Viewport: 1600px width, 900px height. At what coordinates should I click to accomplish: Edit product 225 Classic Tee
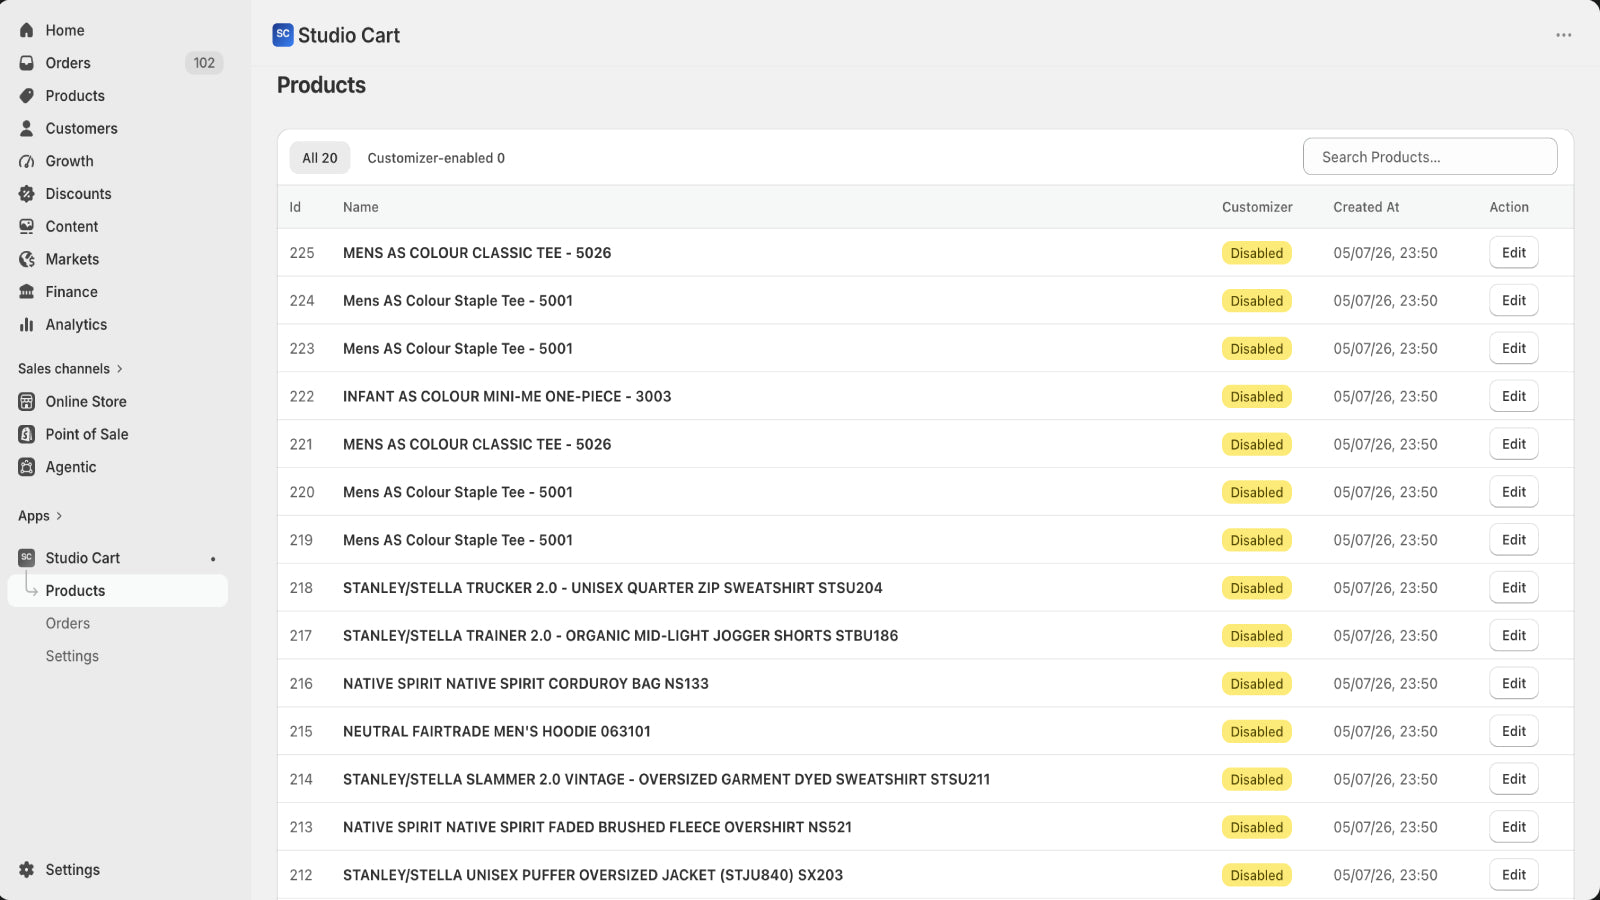click(1514, 253)
